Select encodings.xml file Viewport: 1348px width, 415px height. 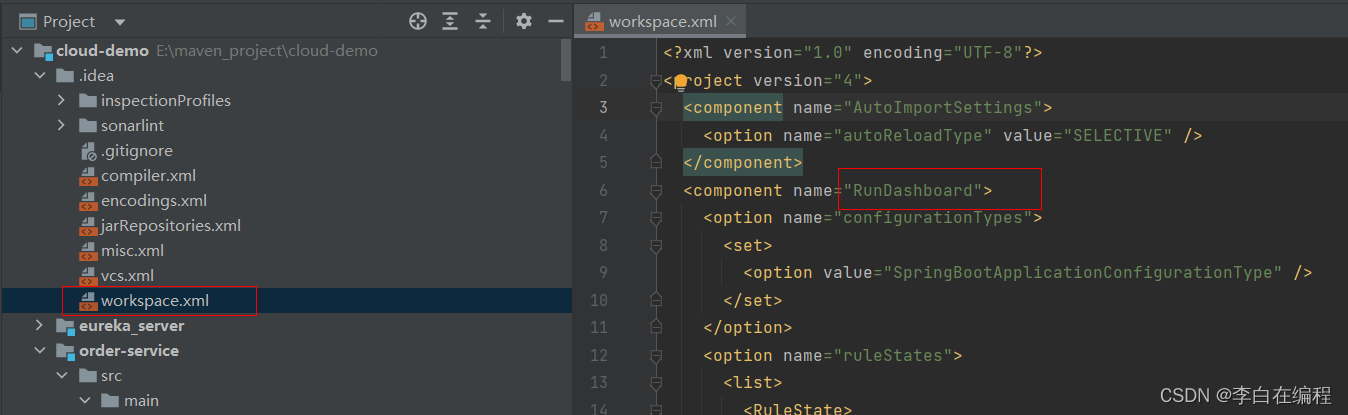(154, 200)
